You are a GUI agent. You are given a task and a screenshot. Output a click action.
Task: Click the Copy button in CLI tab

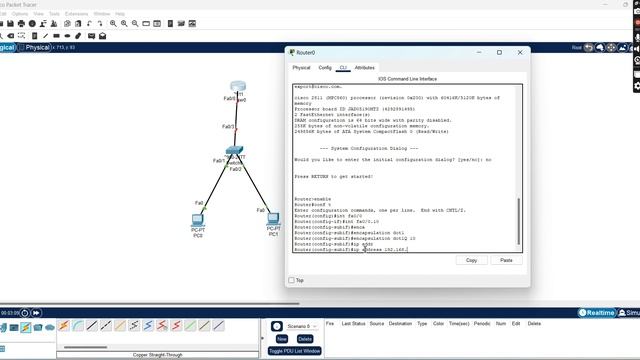point(471,260)
